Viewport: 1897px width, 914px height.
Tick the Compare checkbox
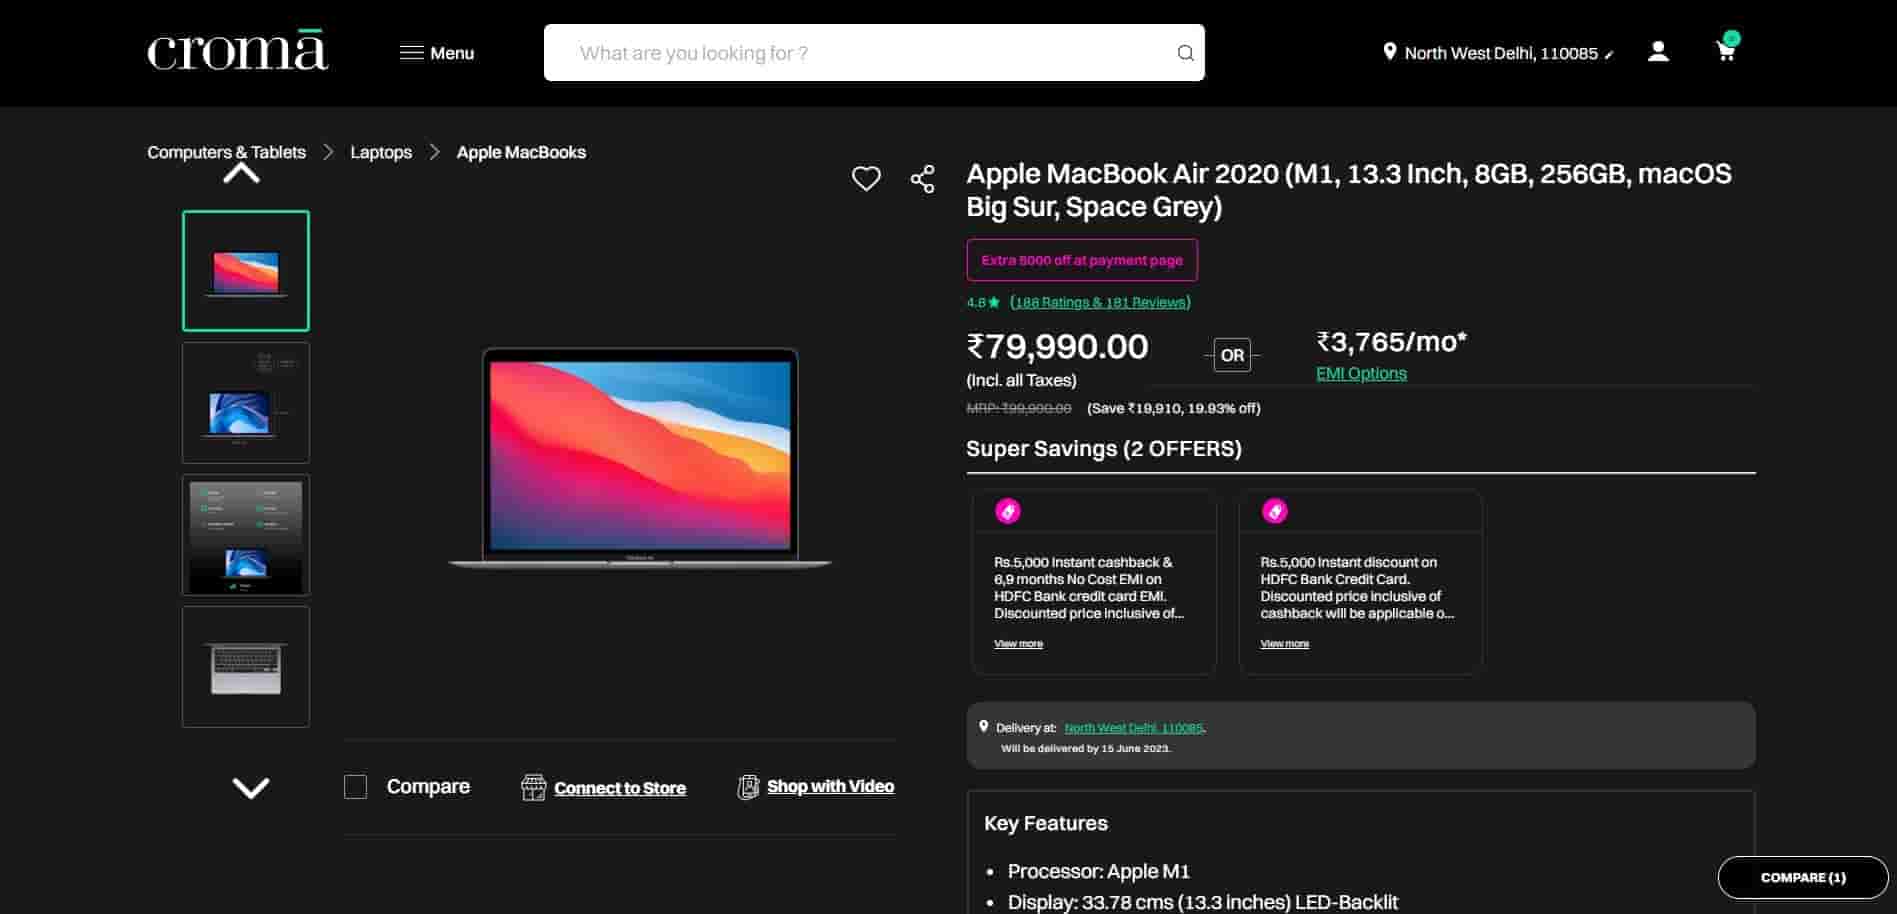point(355,787)
